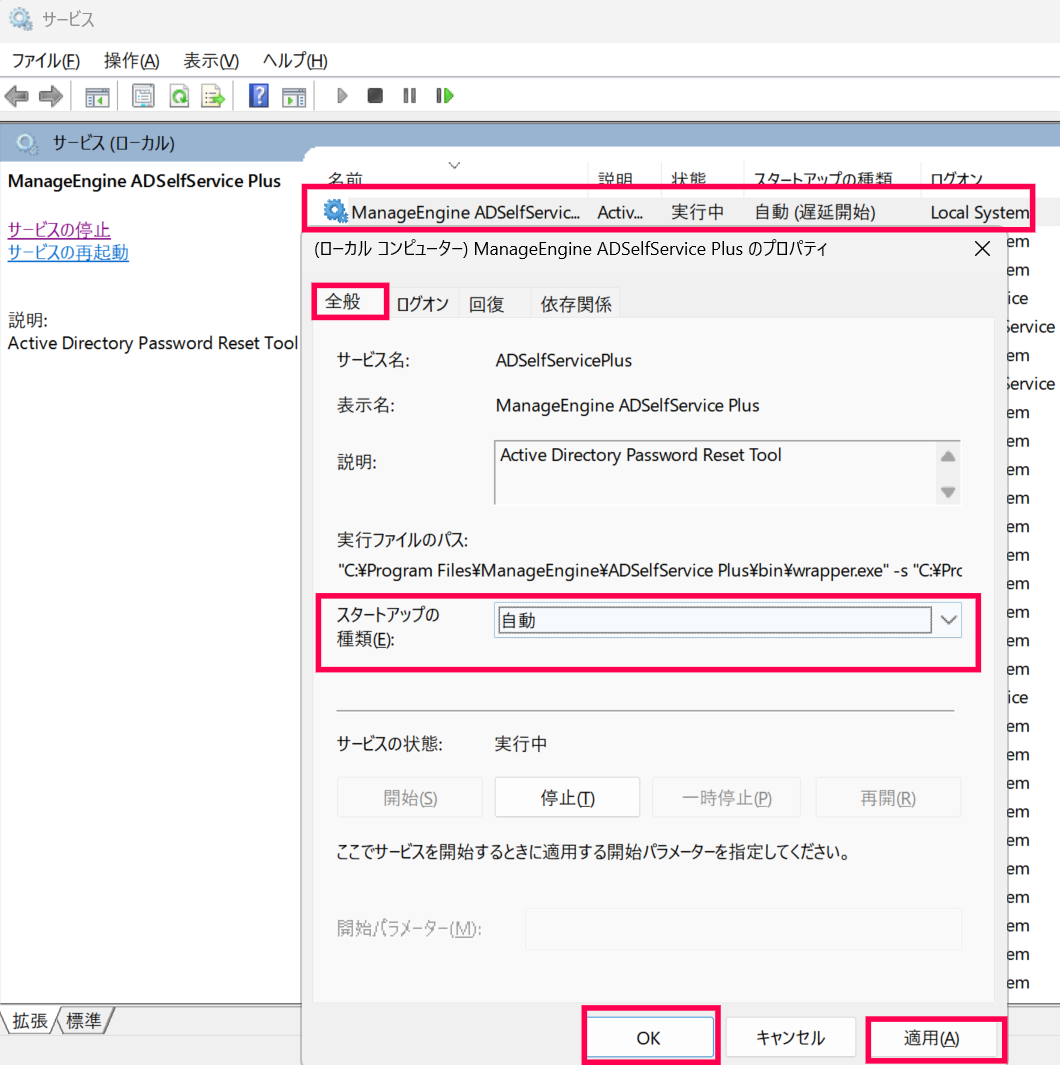Click the 停止(T) button

tap(568, 797)
